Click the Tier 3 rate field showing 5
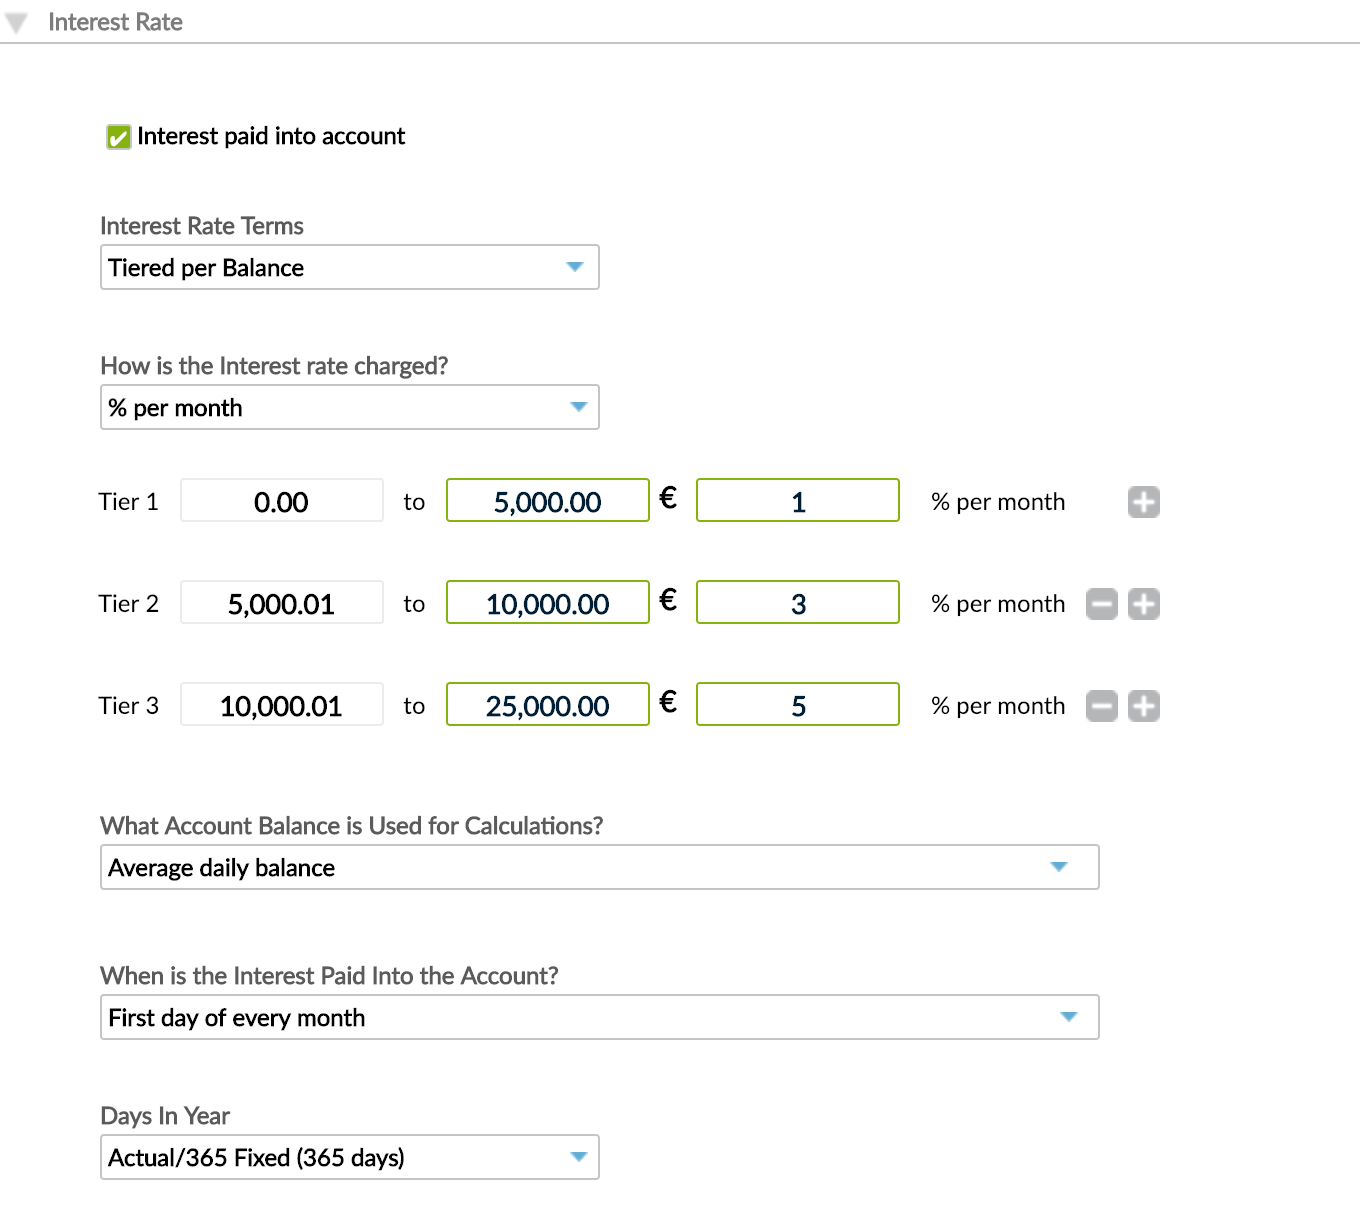The width and height of the screenshot is (1360, 1222). (797, 704)
